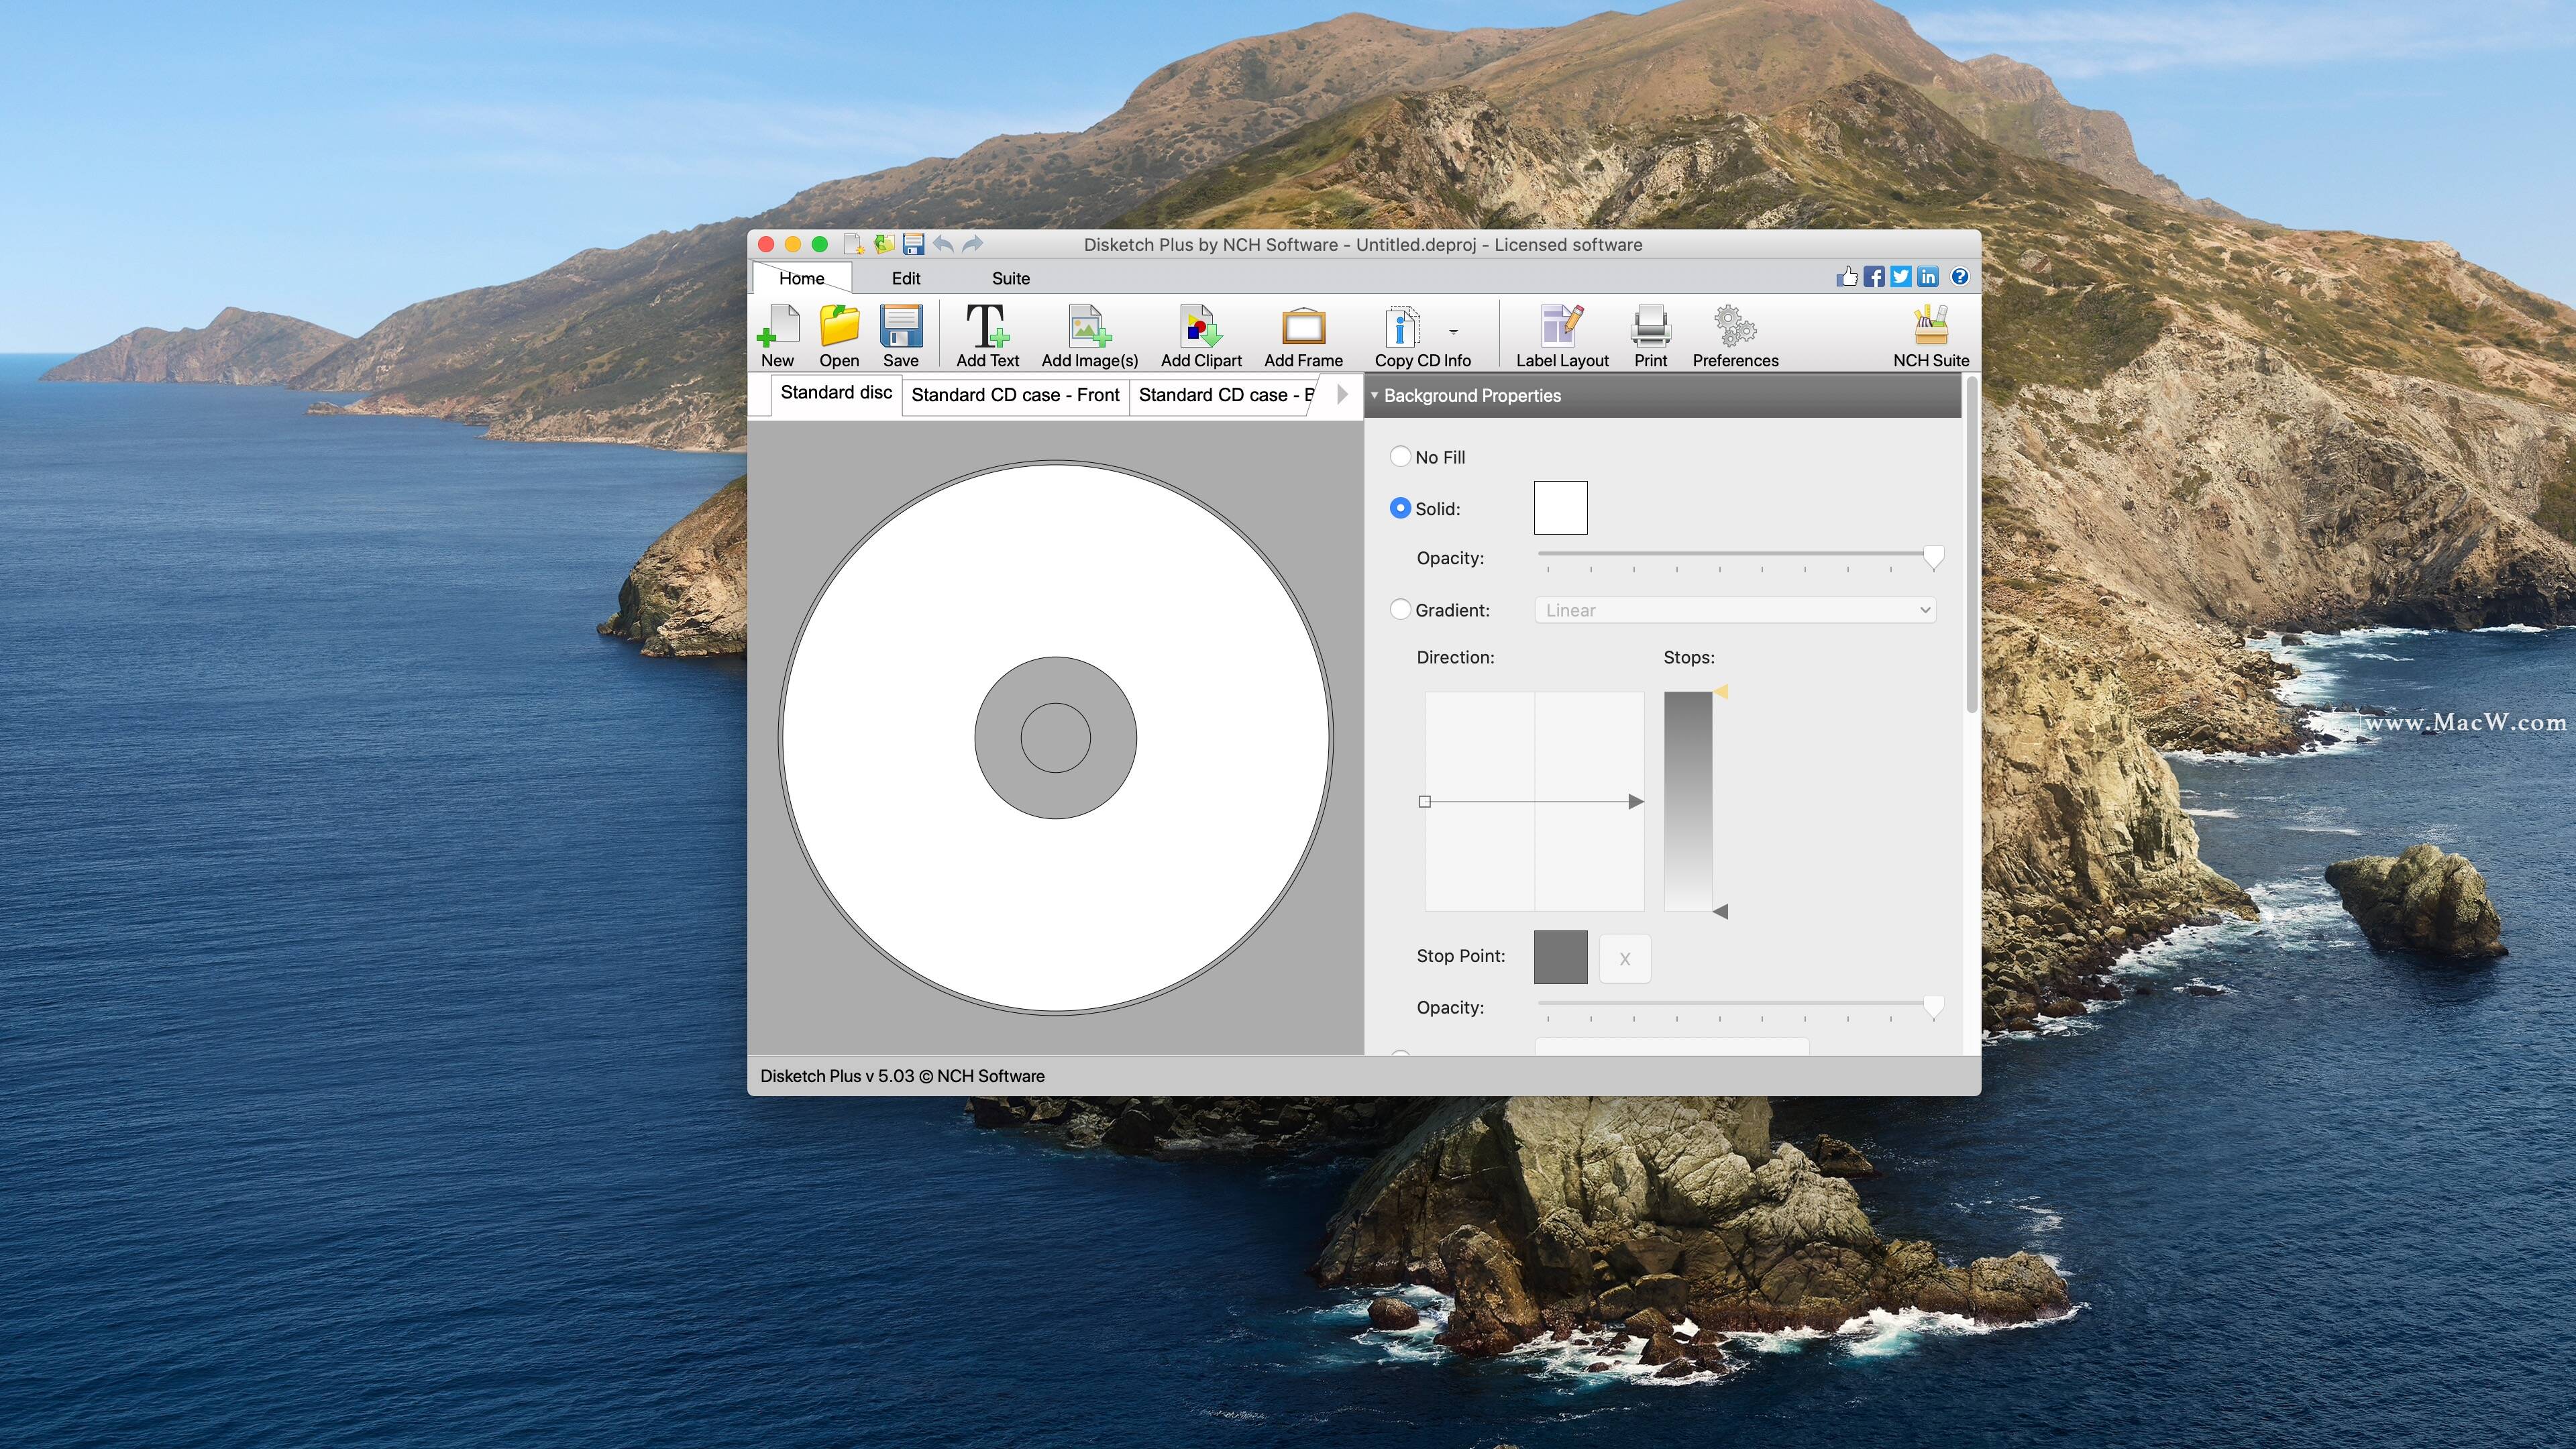The image size is (2576, 1449).
Task: Click the gradient direction start square handle
Action: (x=1425, y=801)
